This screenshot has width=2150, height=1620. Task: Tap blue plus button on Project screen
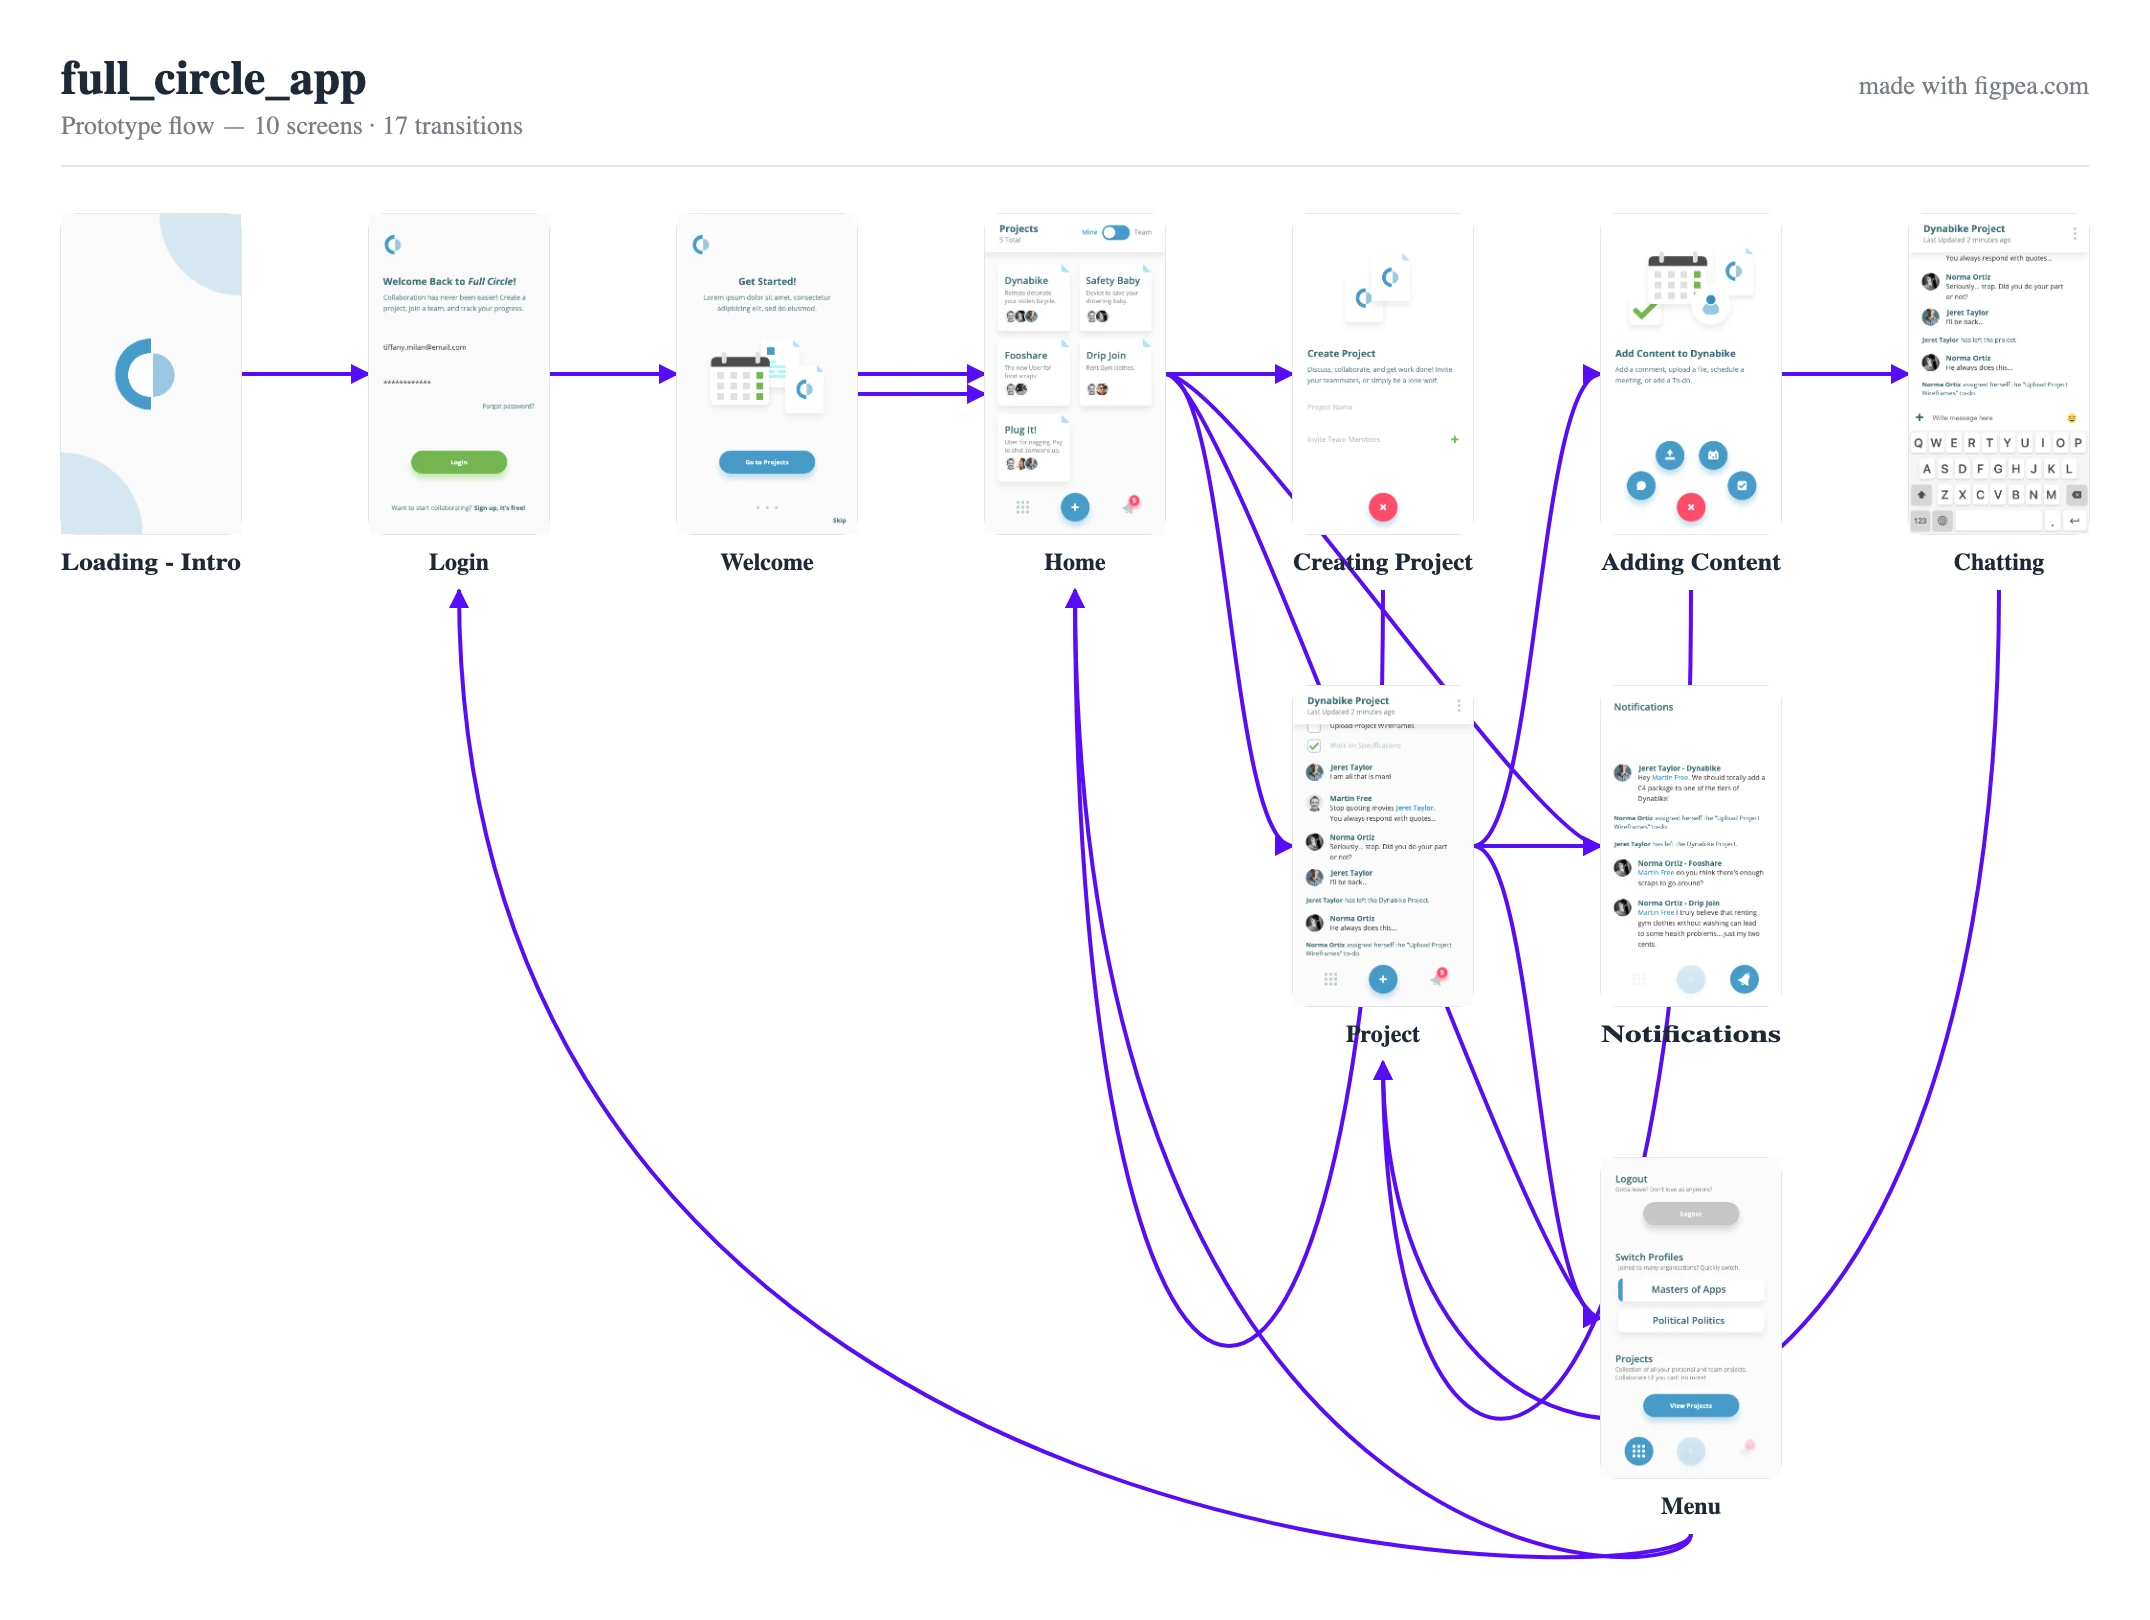tap(1383, 979)
